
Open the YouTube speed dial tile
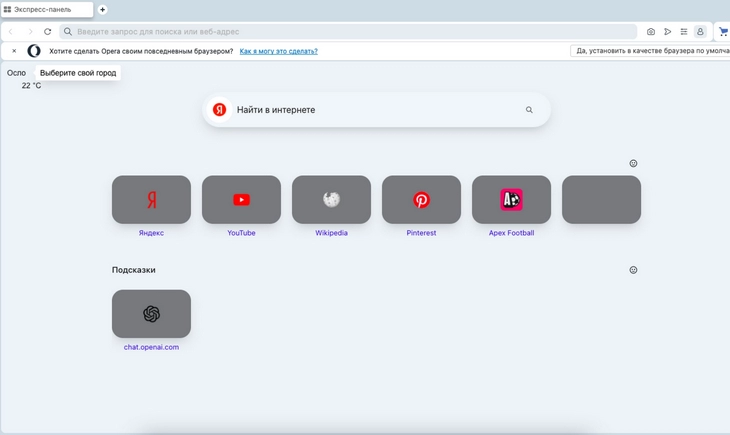pyautogui.click(x=241, y=199)
